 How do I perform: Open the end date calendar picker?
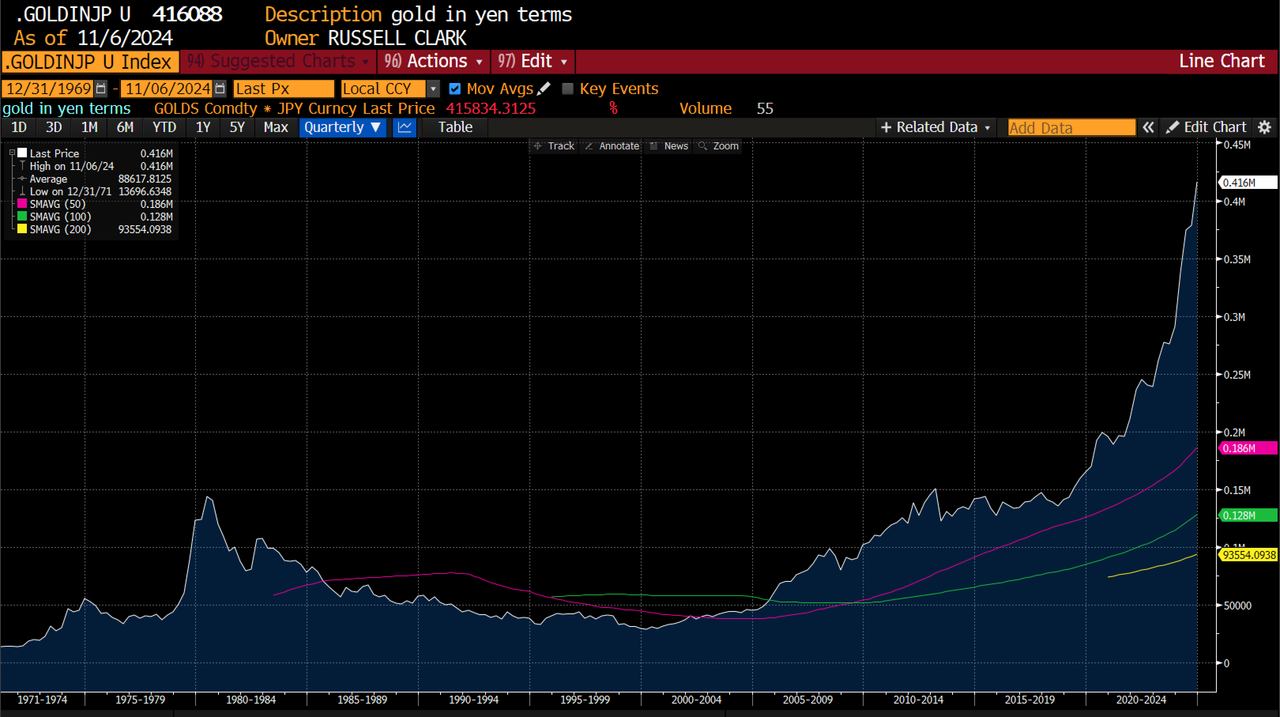click(220, 89)
